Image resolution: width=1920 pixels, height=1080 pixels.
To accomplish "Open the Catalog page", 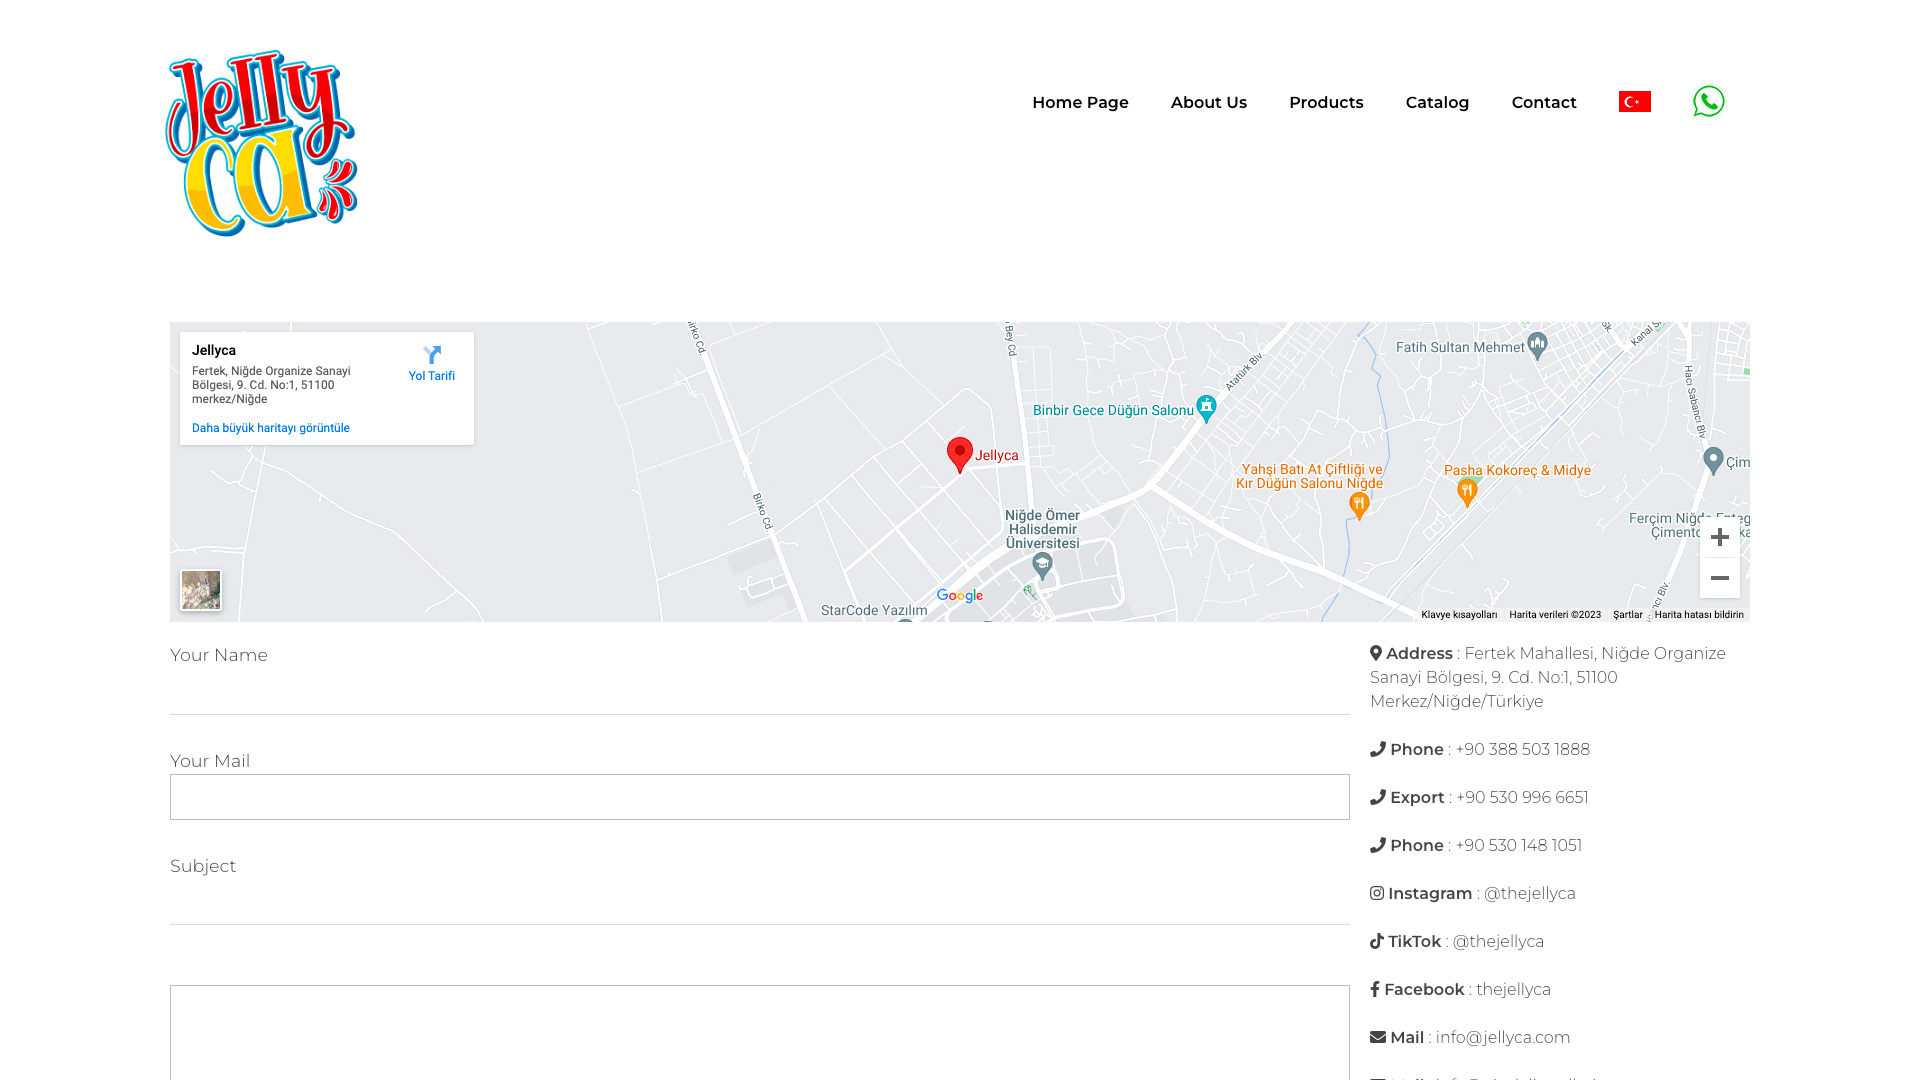I will pyautogui.click(x=1437, y=102).
